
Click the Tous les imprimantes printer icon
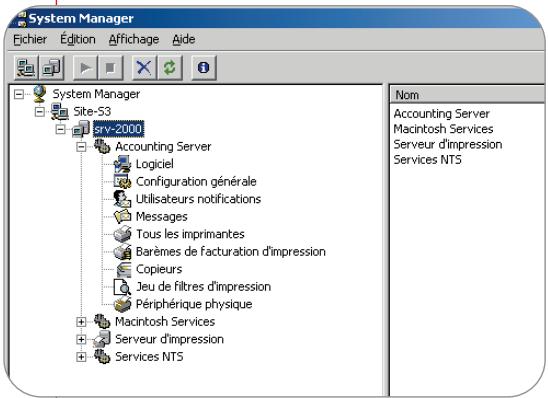click(122, 234)
